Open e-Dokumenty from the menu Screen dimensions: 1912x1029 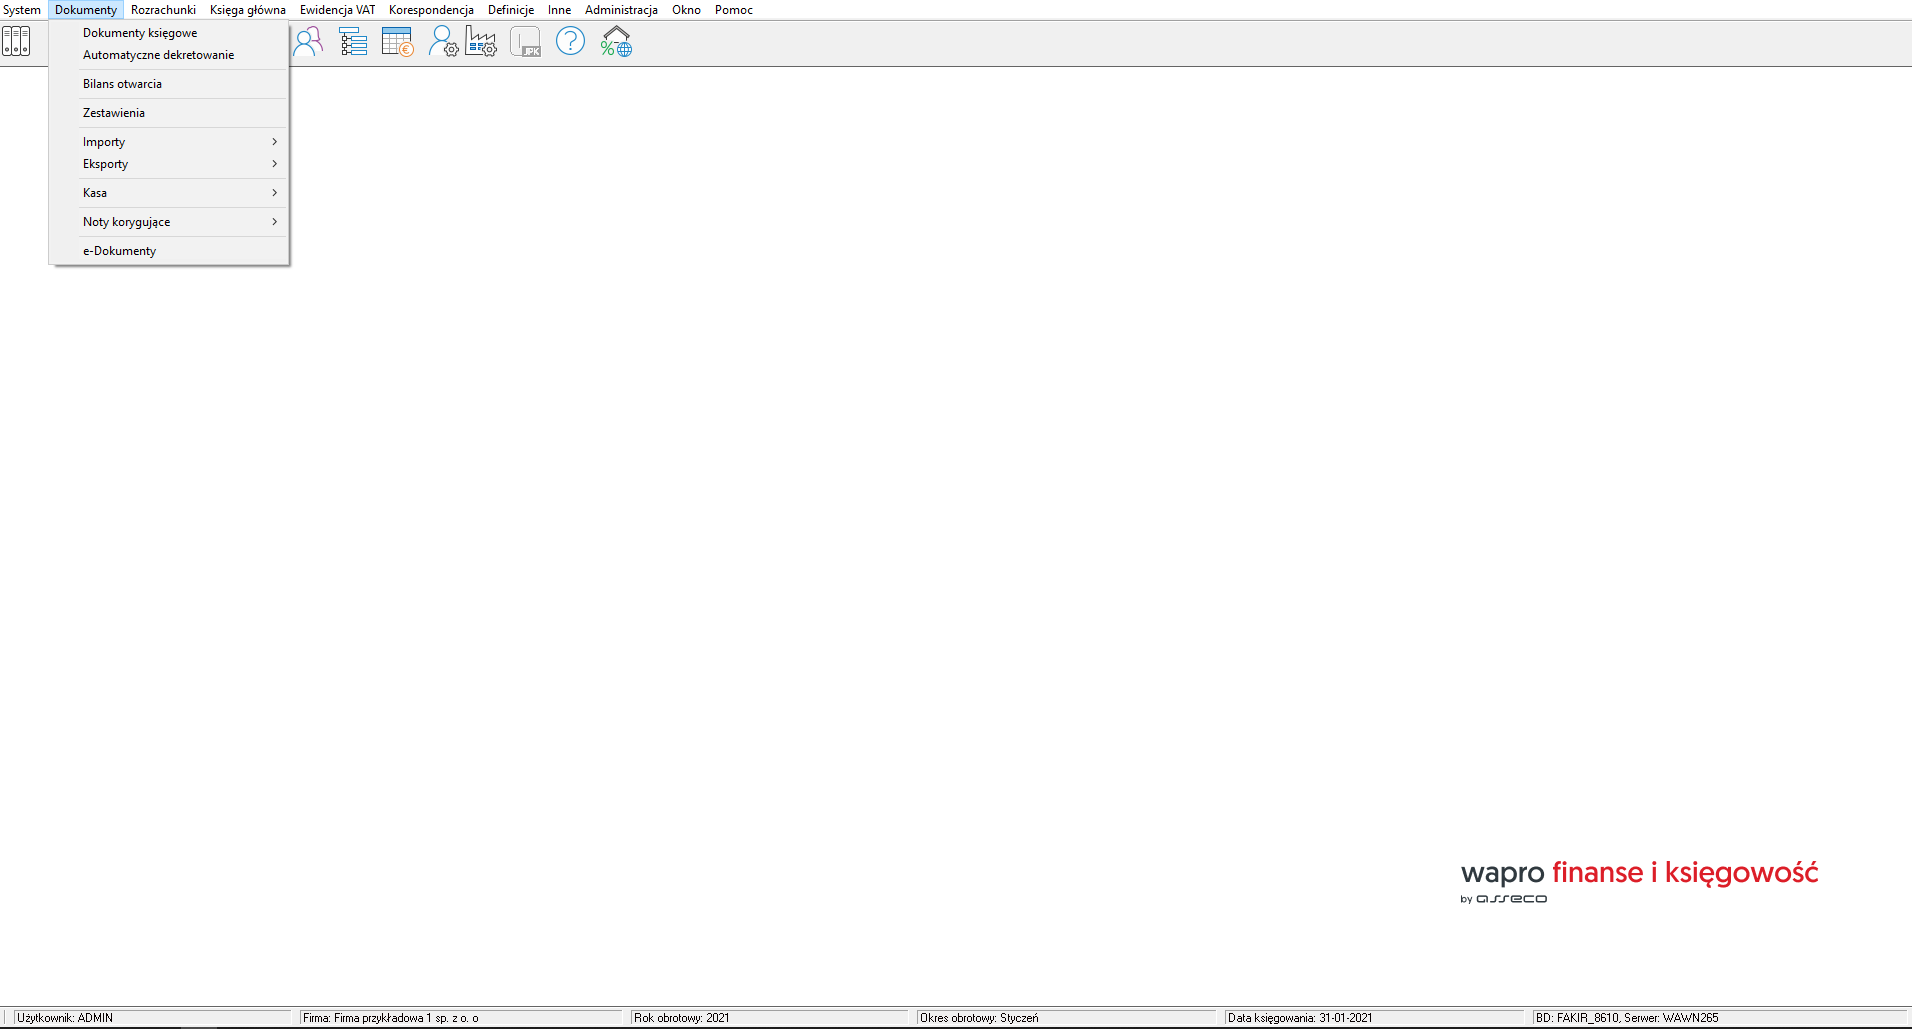(x=169, y=251)
